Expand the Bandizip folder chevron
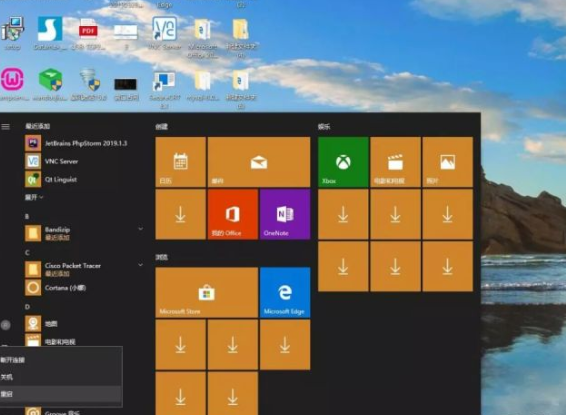Screen dimensions: 566x415 pyautogui.click(x=140, y=228)
